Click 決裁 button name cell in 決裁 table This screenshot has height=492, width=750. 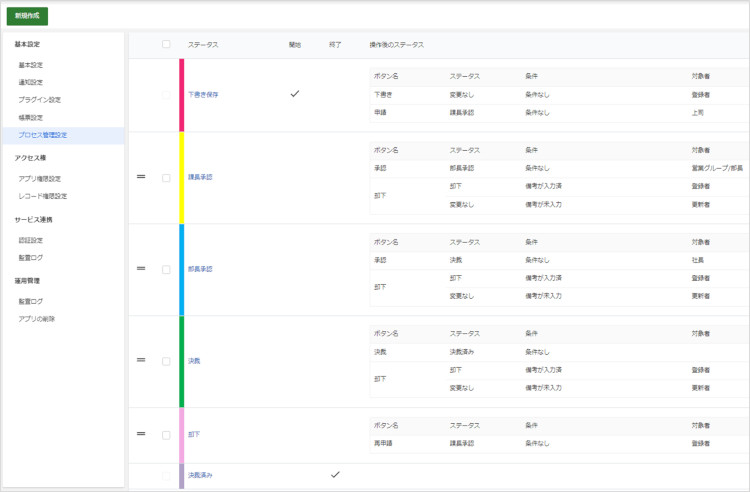(380, 352)
